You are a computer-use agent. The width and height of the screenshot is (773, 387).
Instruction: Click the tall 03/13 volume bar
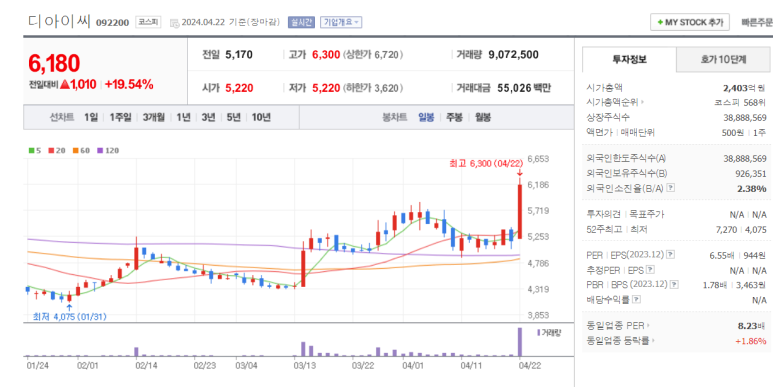tap(303, 349)
